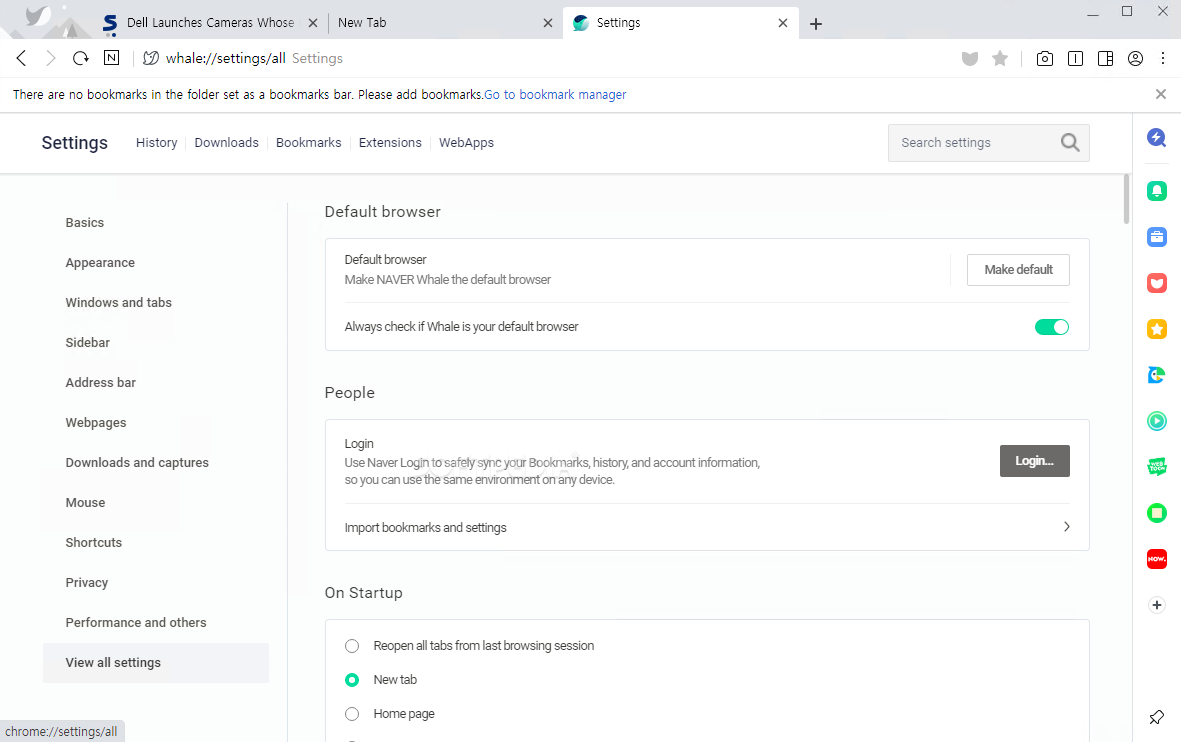Image resolution: width=1181 pixels, height=742 pixels.
Task: Open Basics in settings sidebar
Action: coord(84,222)
